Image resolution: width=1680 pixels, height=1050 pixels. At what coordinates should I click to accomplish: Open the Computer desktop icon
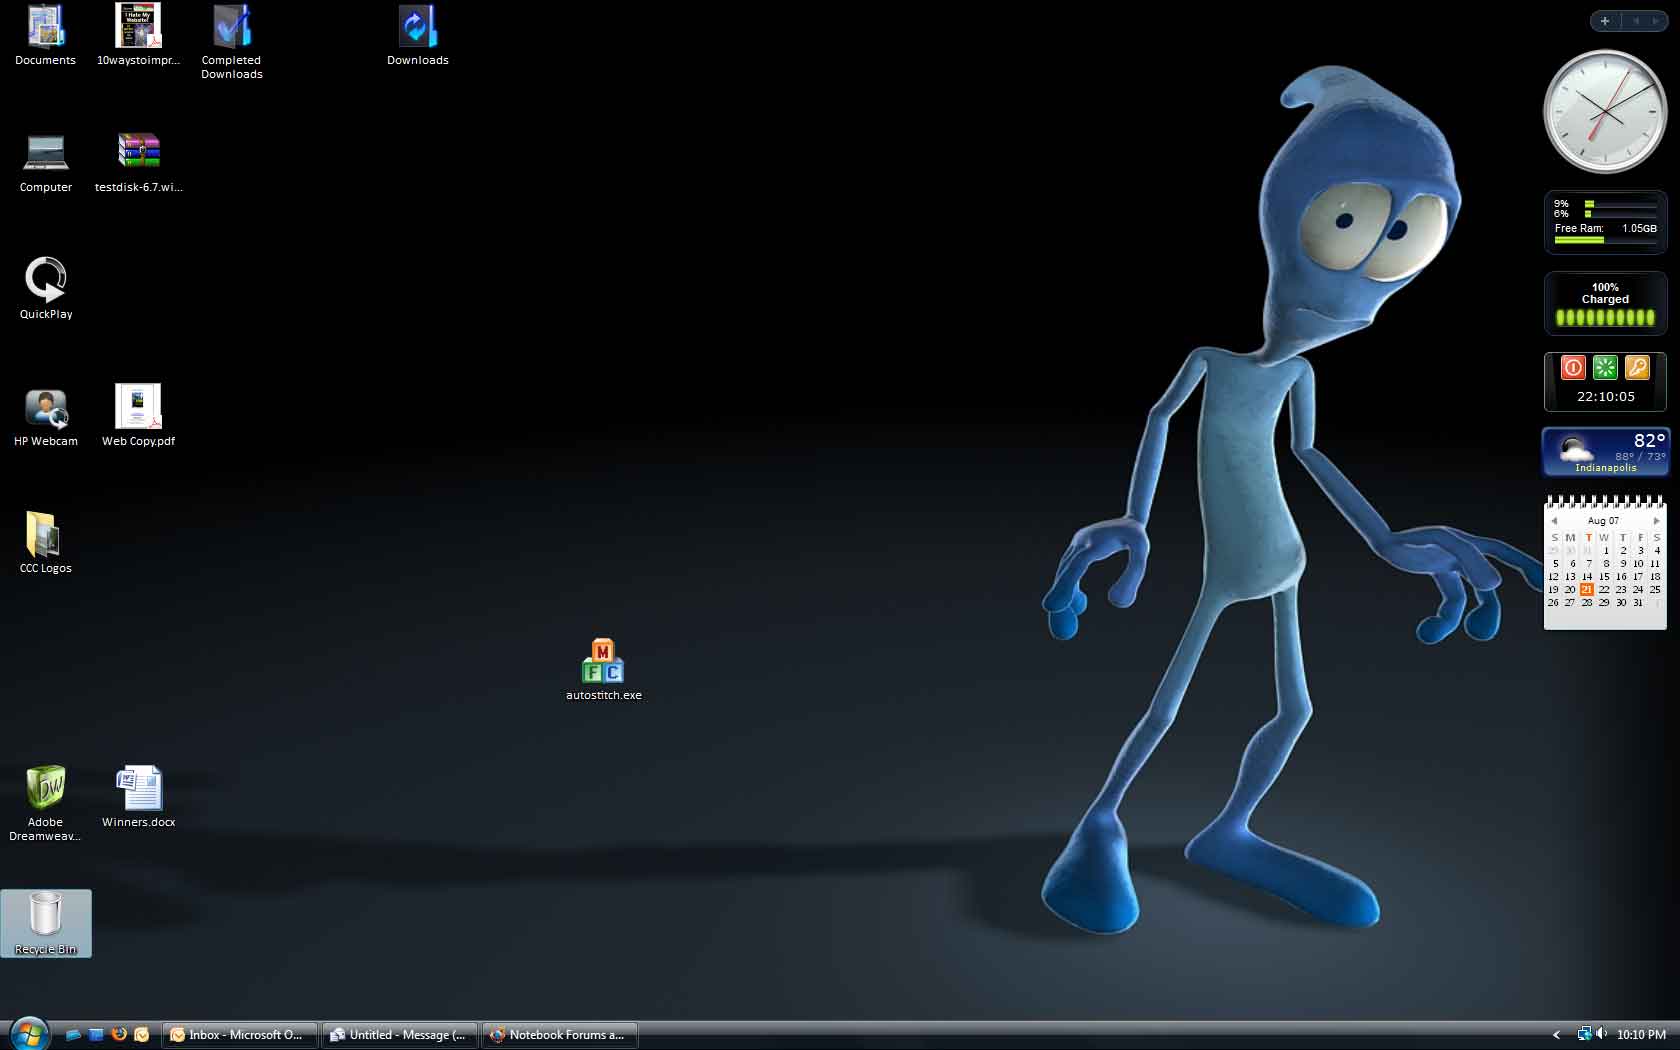click(45, 163)
